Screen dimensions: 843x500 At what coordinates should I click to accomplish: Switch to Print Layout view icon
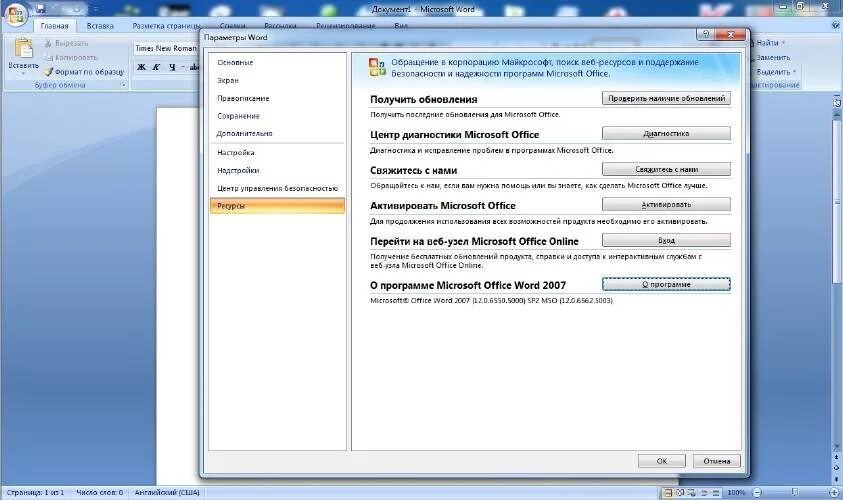coord(667,492)
